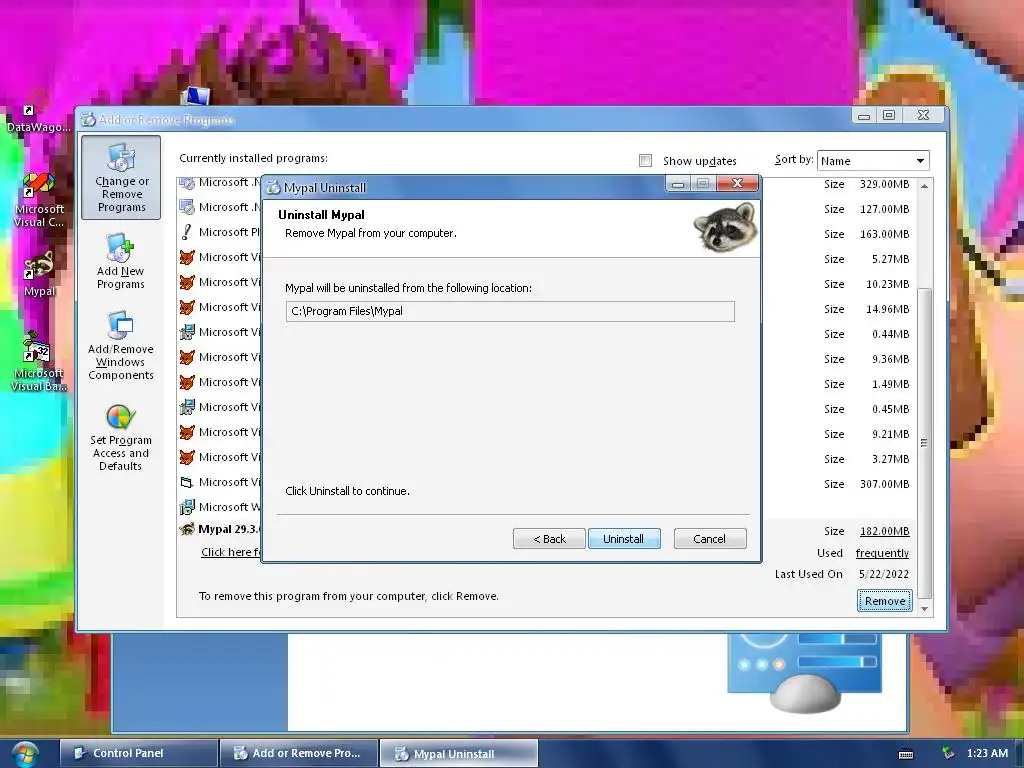Open the Sort by Name dropdown
The height and width of the screenshot is (768, 1024).
point(872,161)
